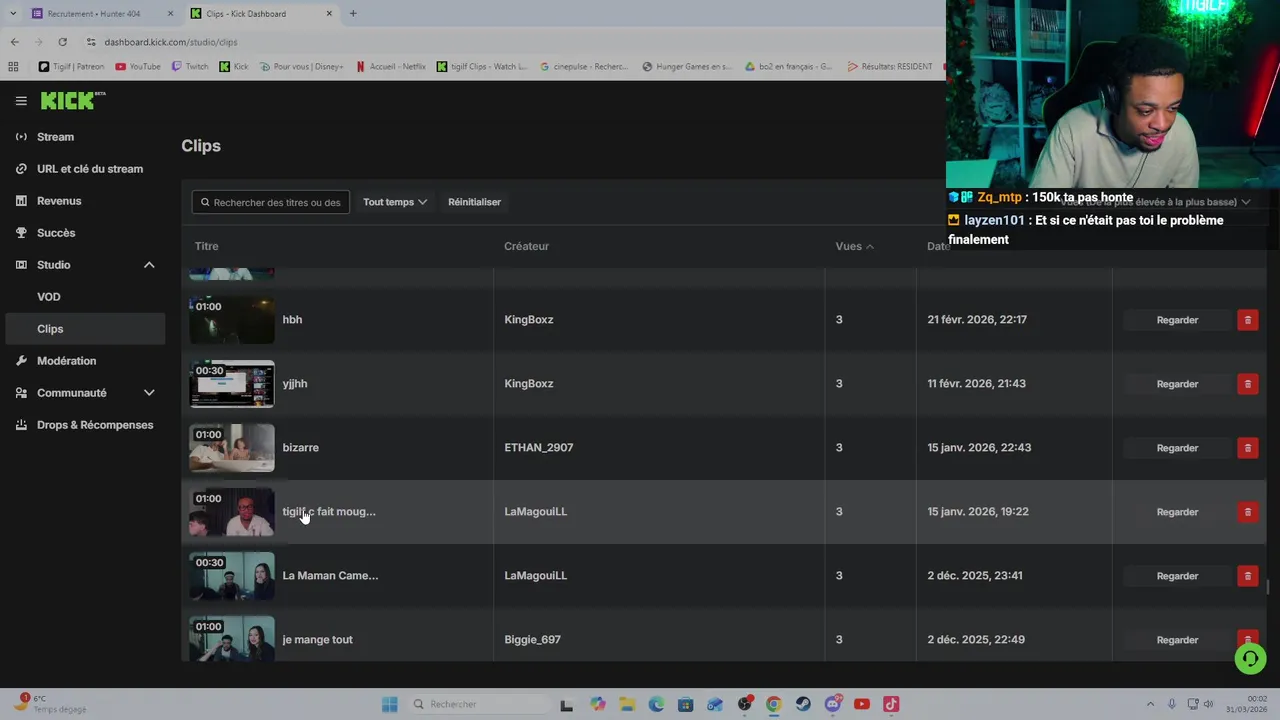Focus the clip title search field
Image resolution: width=1280 pixels, height=720 pixels.
click(270, 202)
